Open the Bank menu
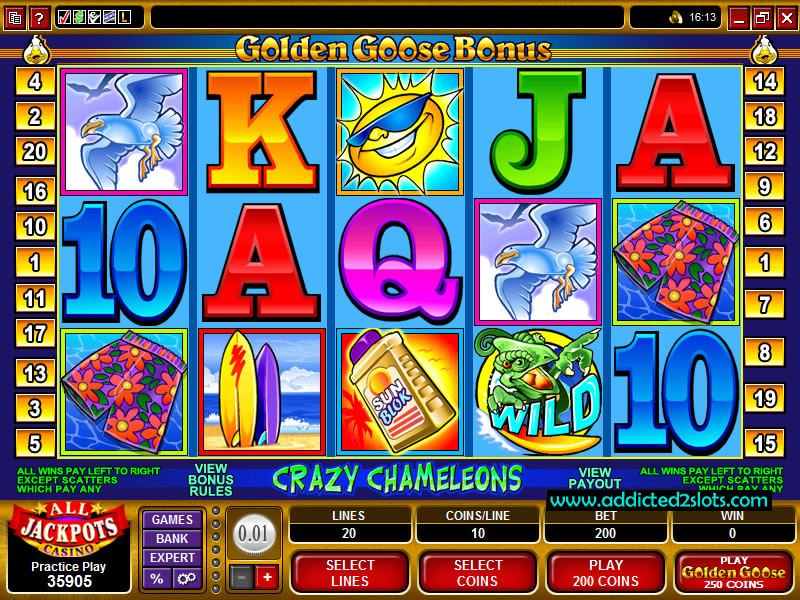Image resolution: width=800 pixels, height=600 pixels. coord(172,538)
